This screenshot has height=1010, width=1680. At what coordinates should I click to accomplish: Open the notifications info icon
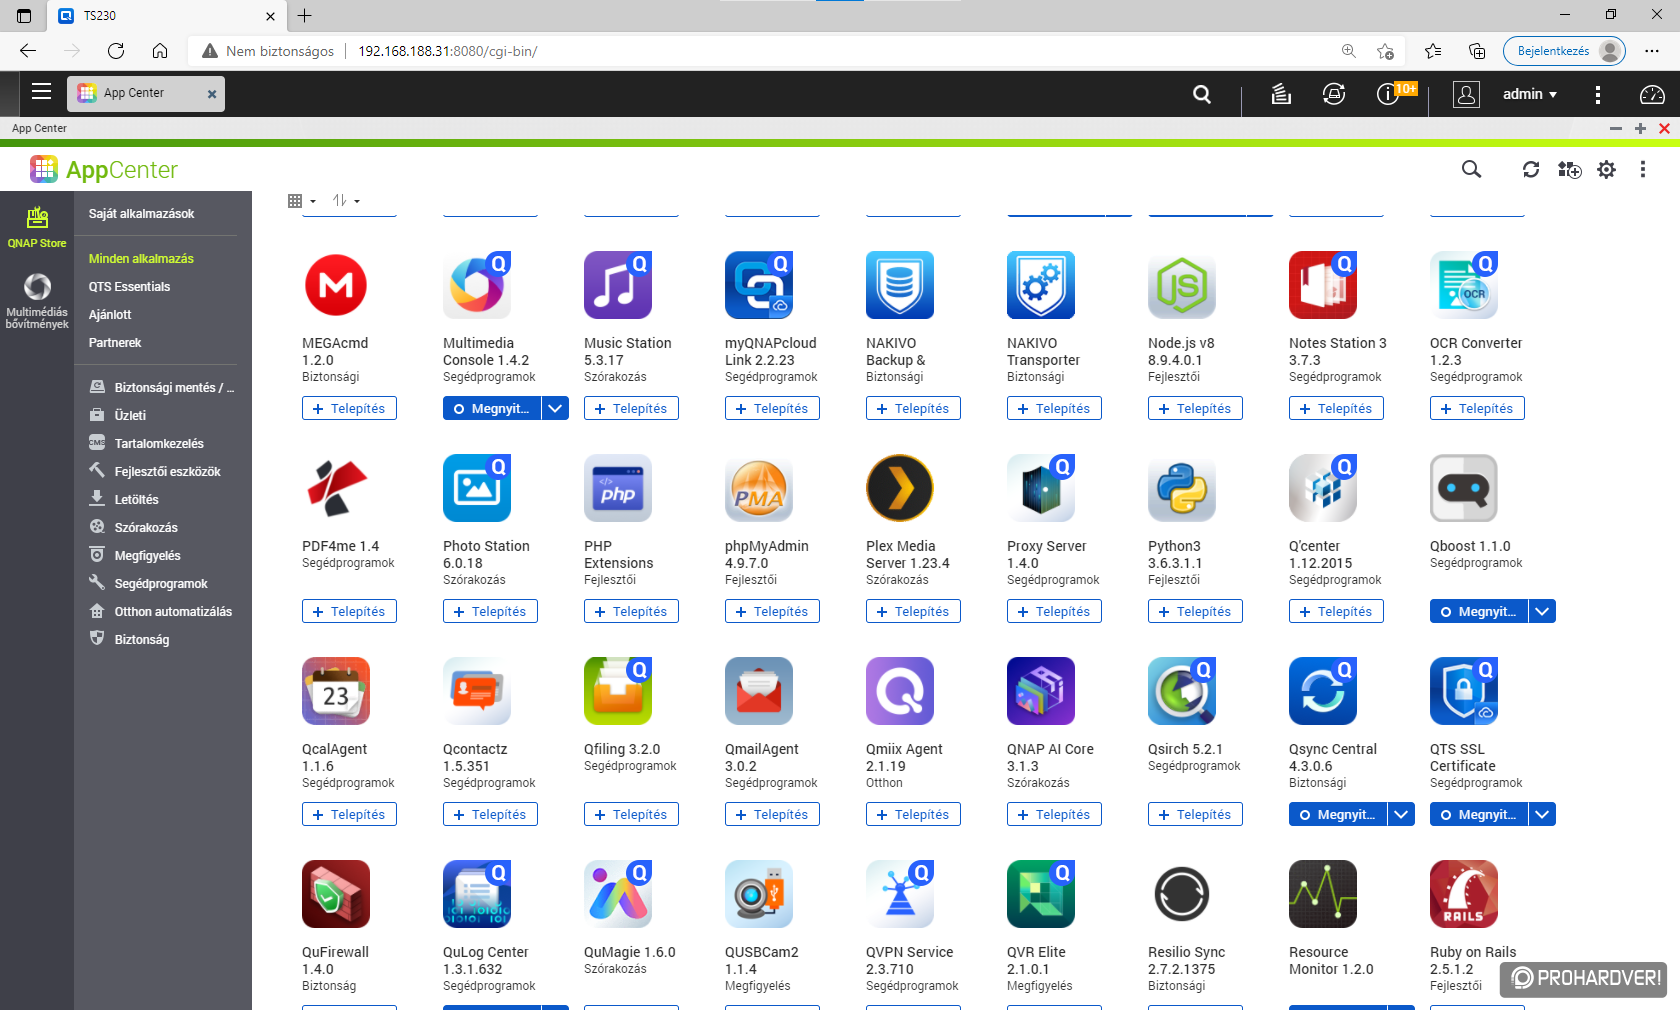pyautogui.click(x=1387, y=94)
